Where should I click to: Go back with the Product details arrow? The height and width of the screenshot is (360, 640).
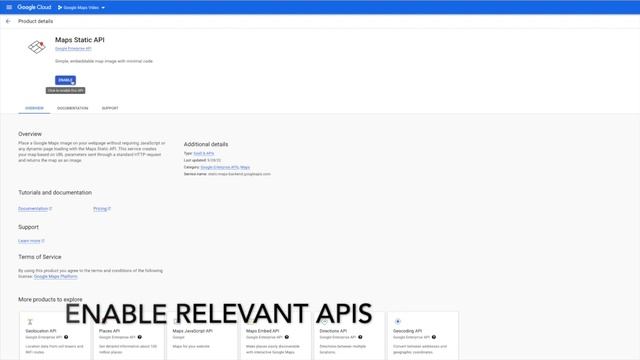[x=8, y=21]
